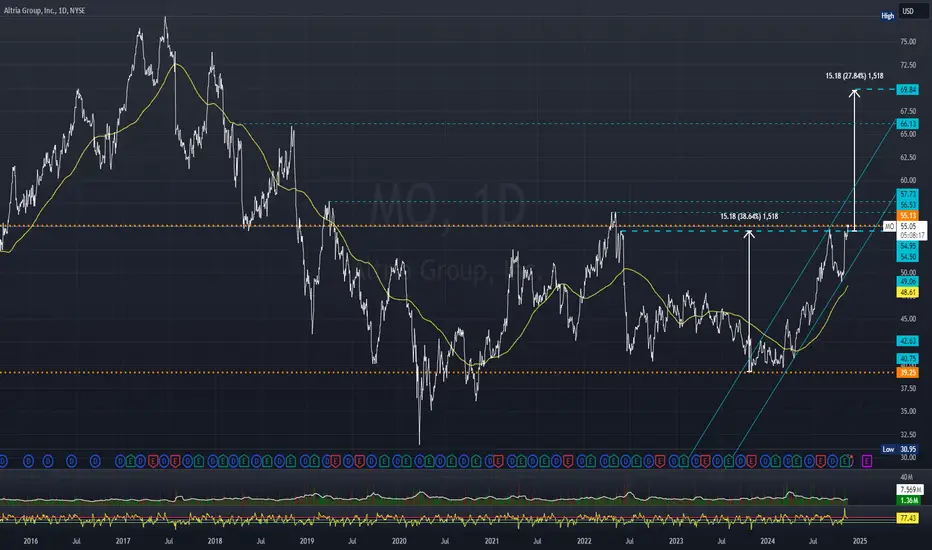Click the 05:08:17 bar countdown timer

pos(911,235)
